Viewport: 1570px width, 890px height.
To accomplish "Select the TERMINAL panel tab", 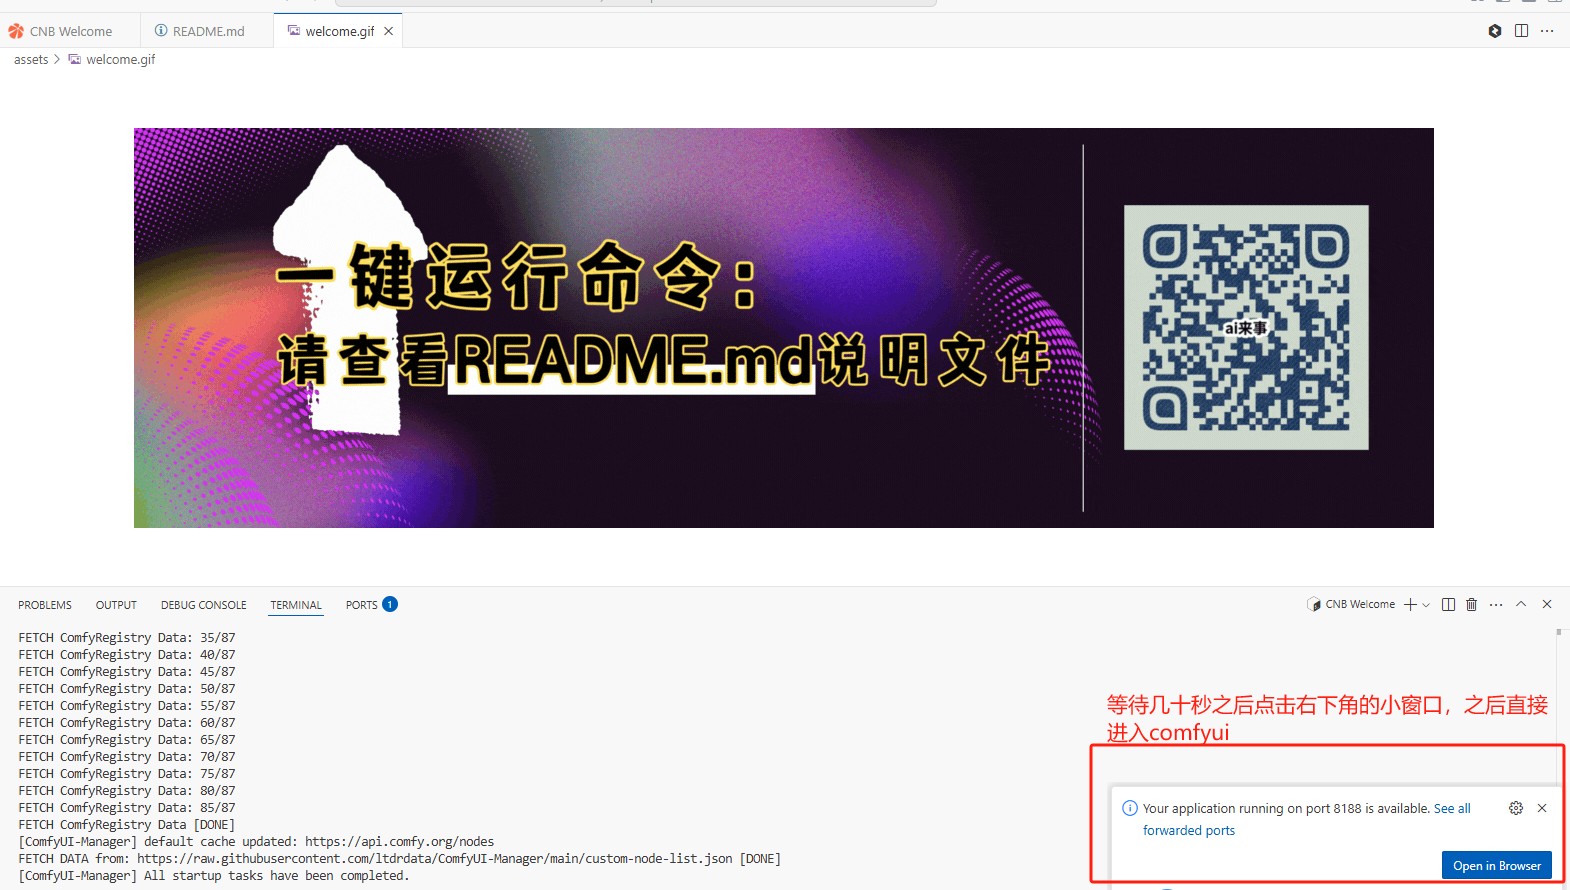I will (296, 605).
